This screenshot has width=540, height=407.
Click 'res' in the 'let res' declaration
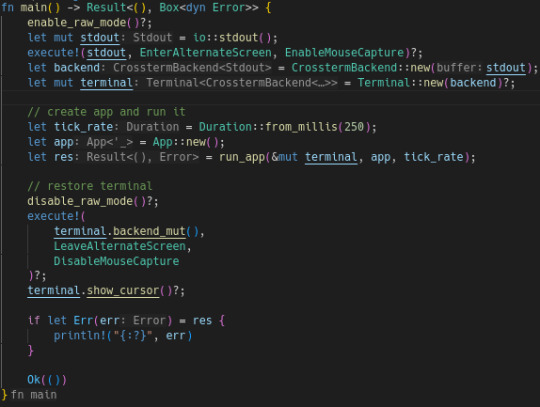pyautogui.click(x=63, y=157)
